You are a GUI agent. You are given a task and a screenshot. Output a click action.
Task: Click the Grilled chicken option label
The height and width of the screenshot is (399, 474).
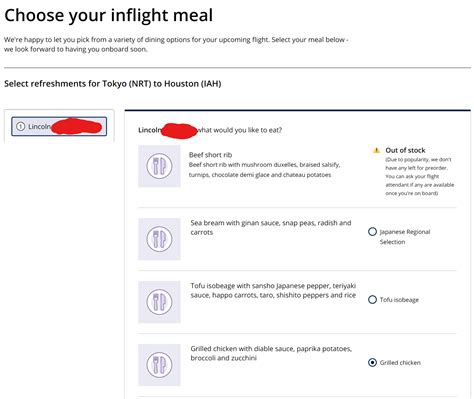400,363
